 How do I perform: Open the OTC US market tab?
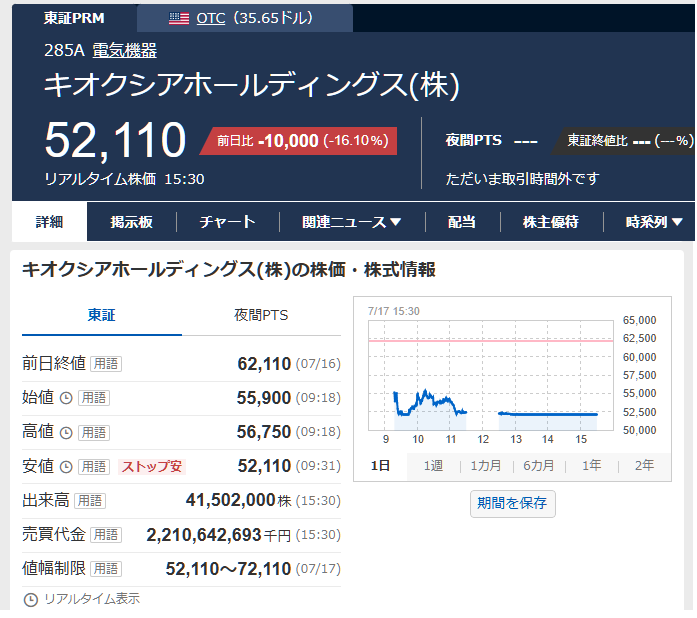[245, 18]
